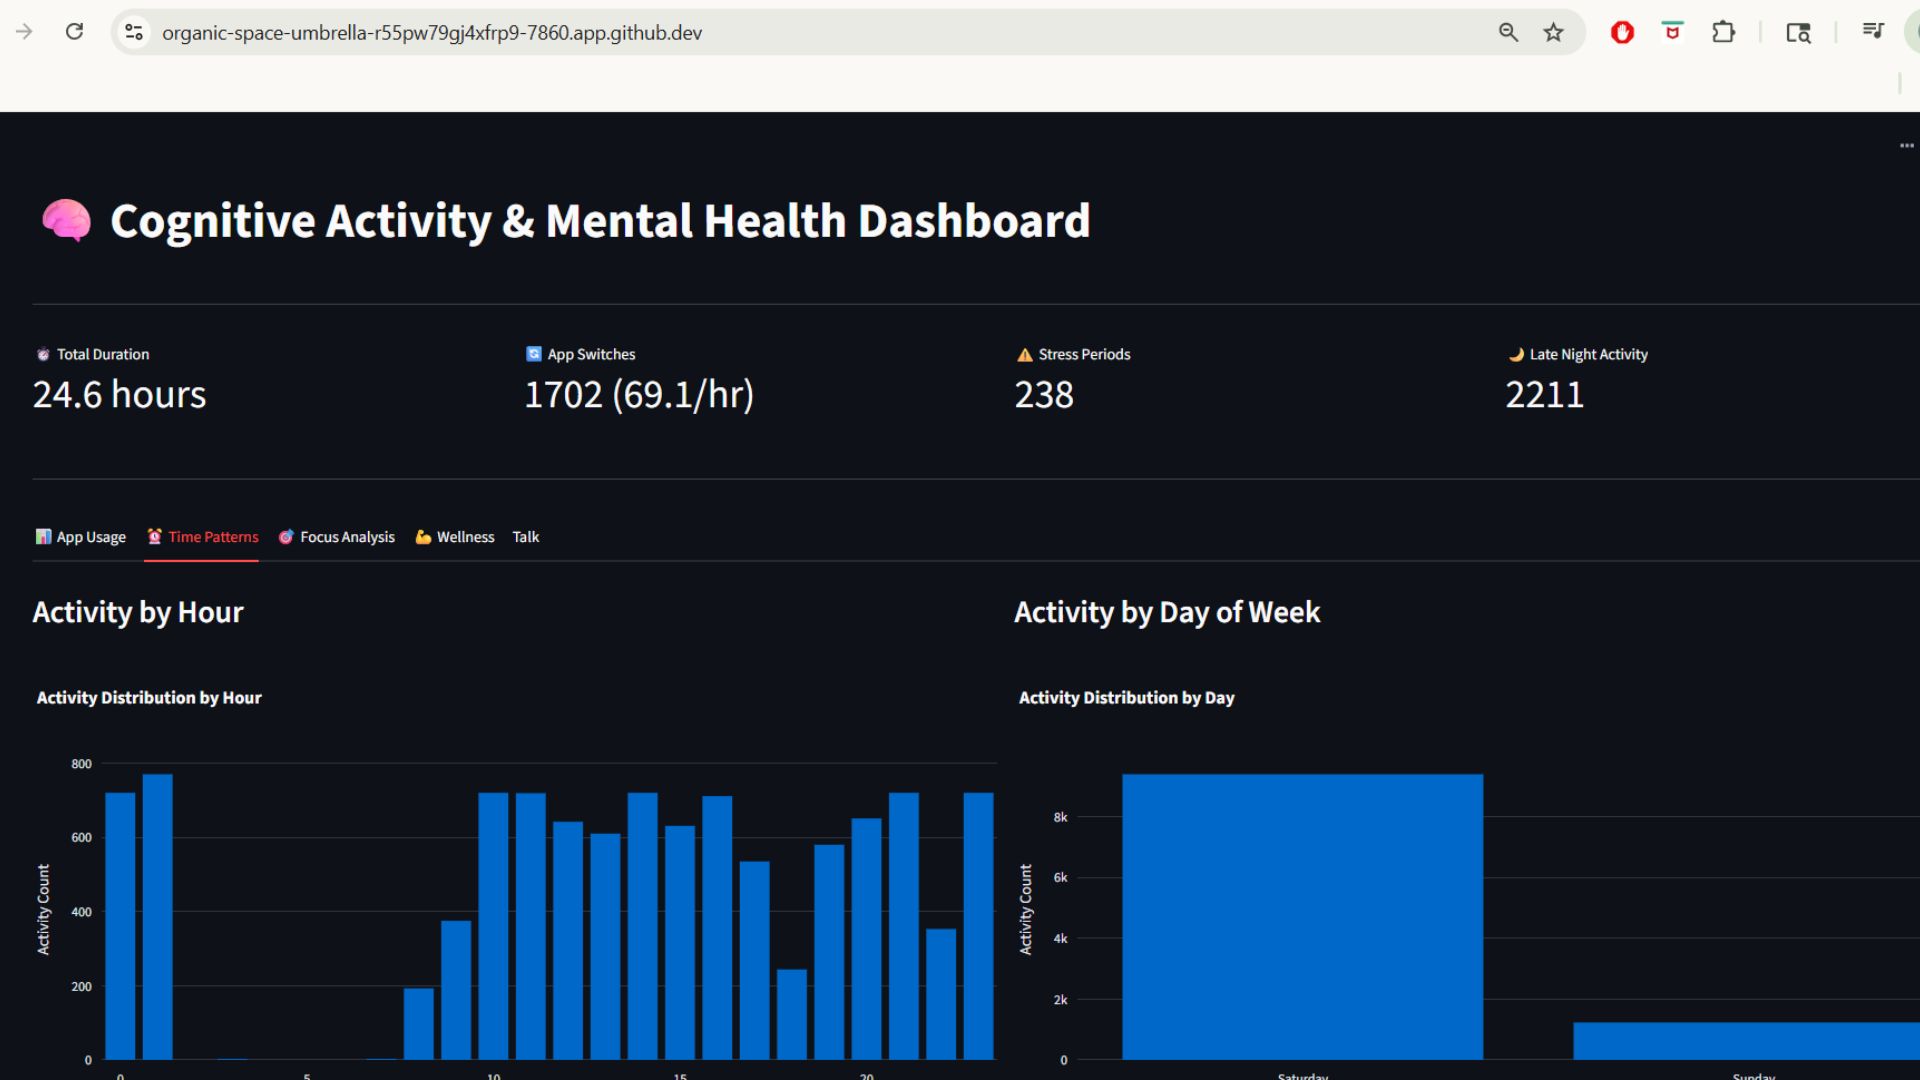Open the Streamlit three-dot main menu
Viewport: 1920px width, 1080px height.
(1906, 146)
